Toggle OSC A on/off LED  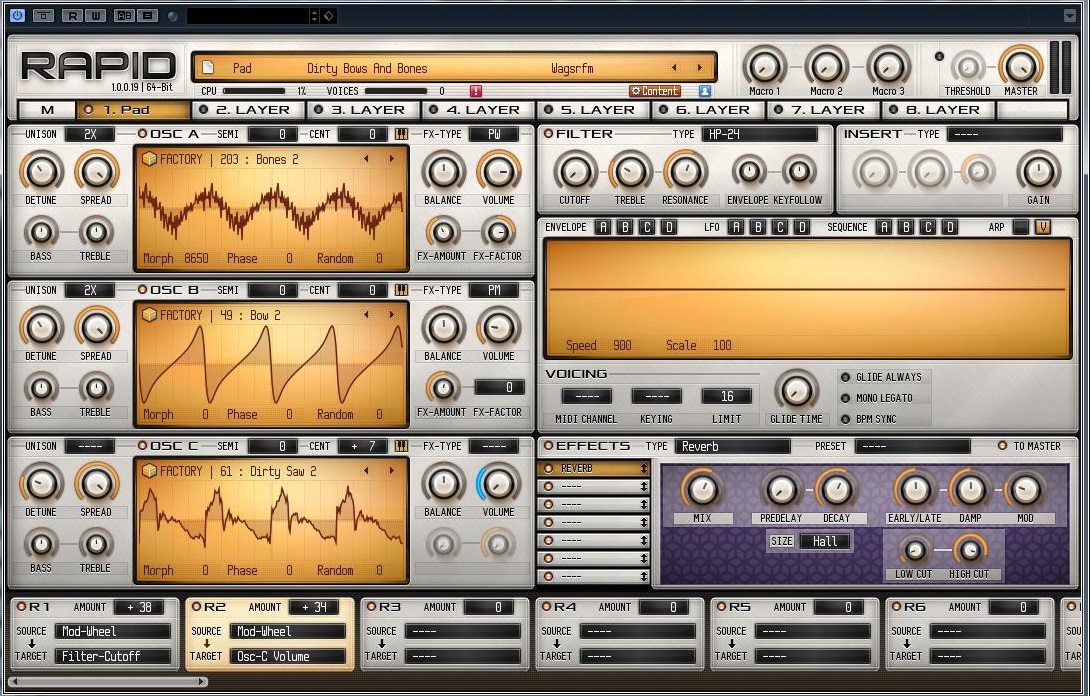143,134
